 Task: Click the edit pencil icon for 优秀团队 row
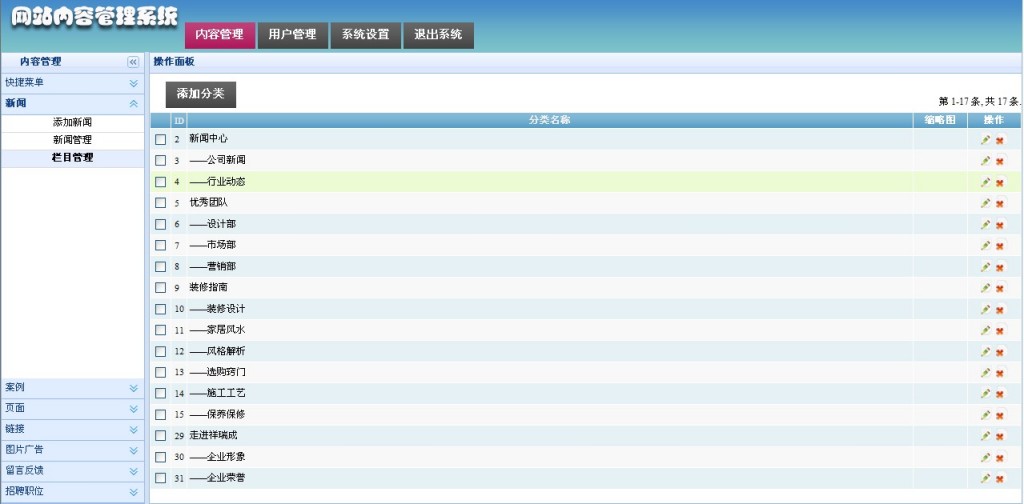[x=985, y=203]
